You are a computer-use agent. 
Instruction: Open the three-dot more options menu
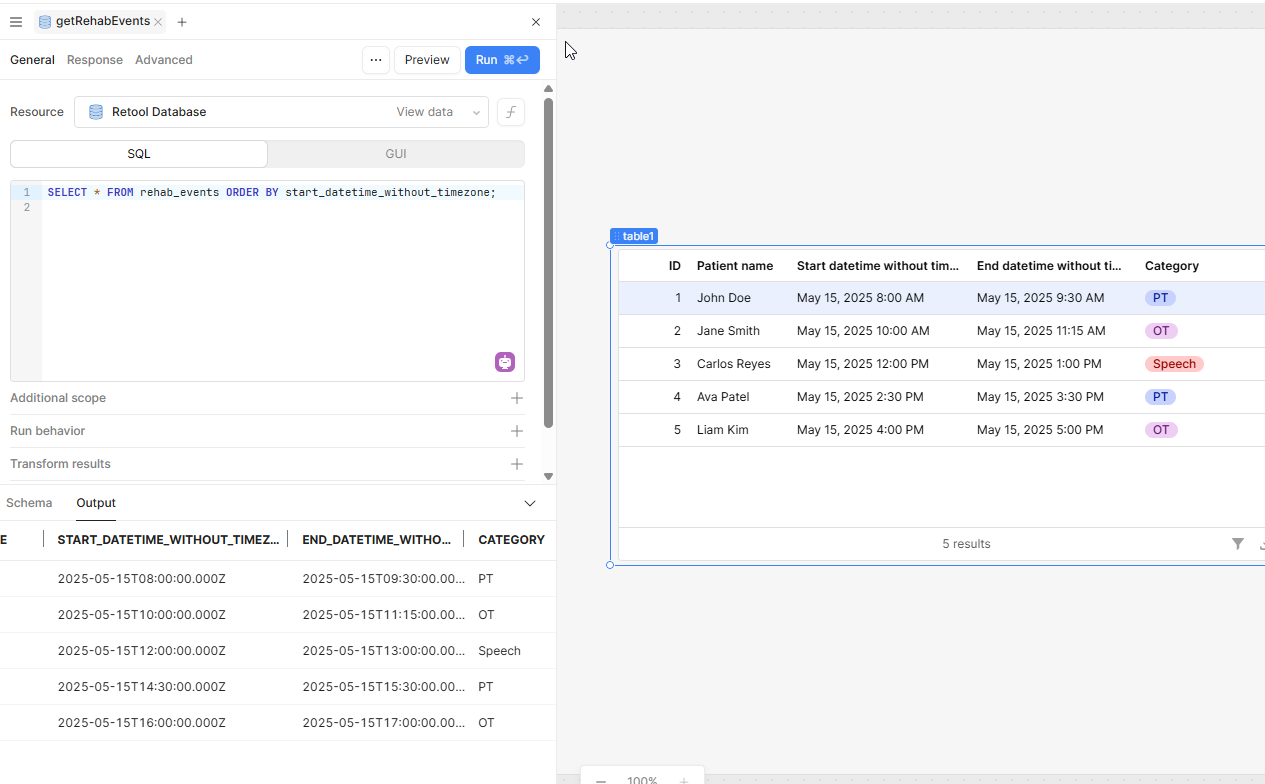pyautogui.click(x=376, y=60)
